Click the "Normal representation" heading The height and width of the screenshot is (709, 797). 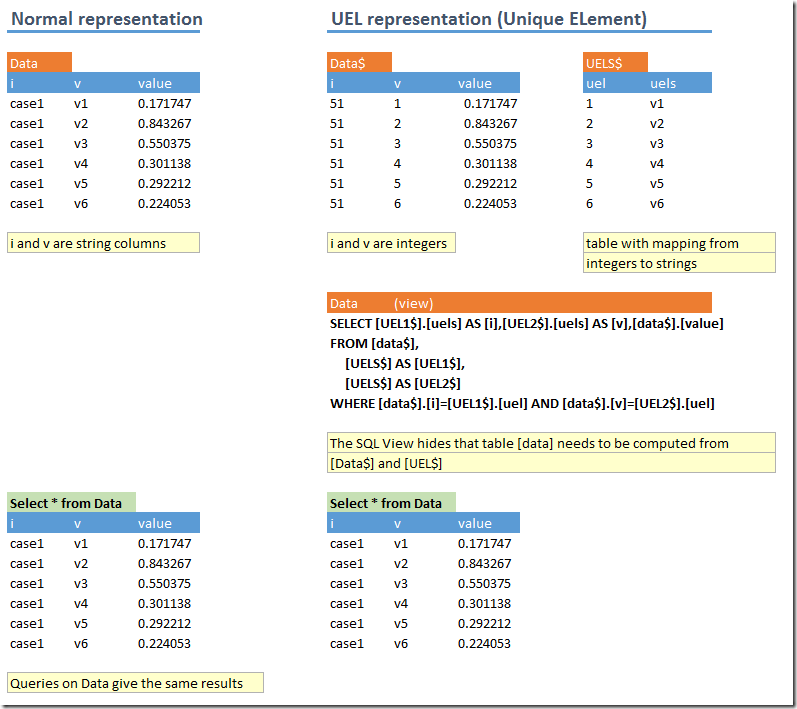point(106,19)
